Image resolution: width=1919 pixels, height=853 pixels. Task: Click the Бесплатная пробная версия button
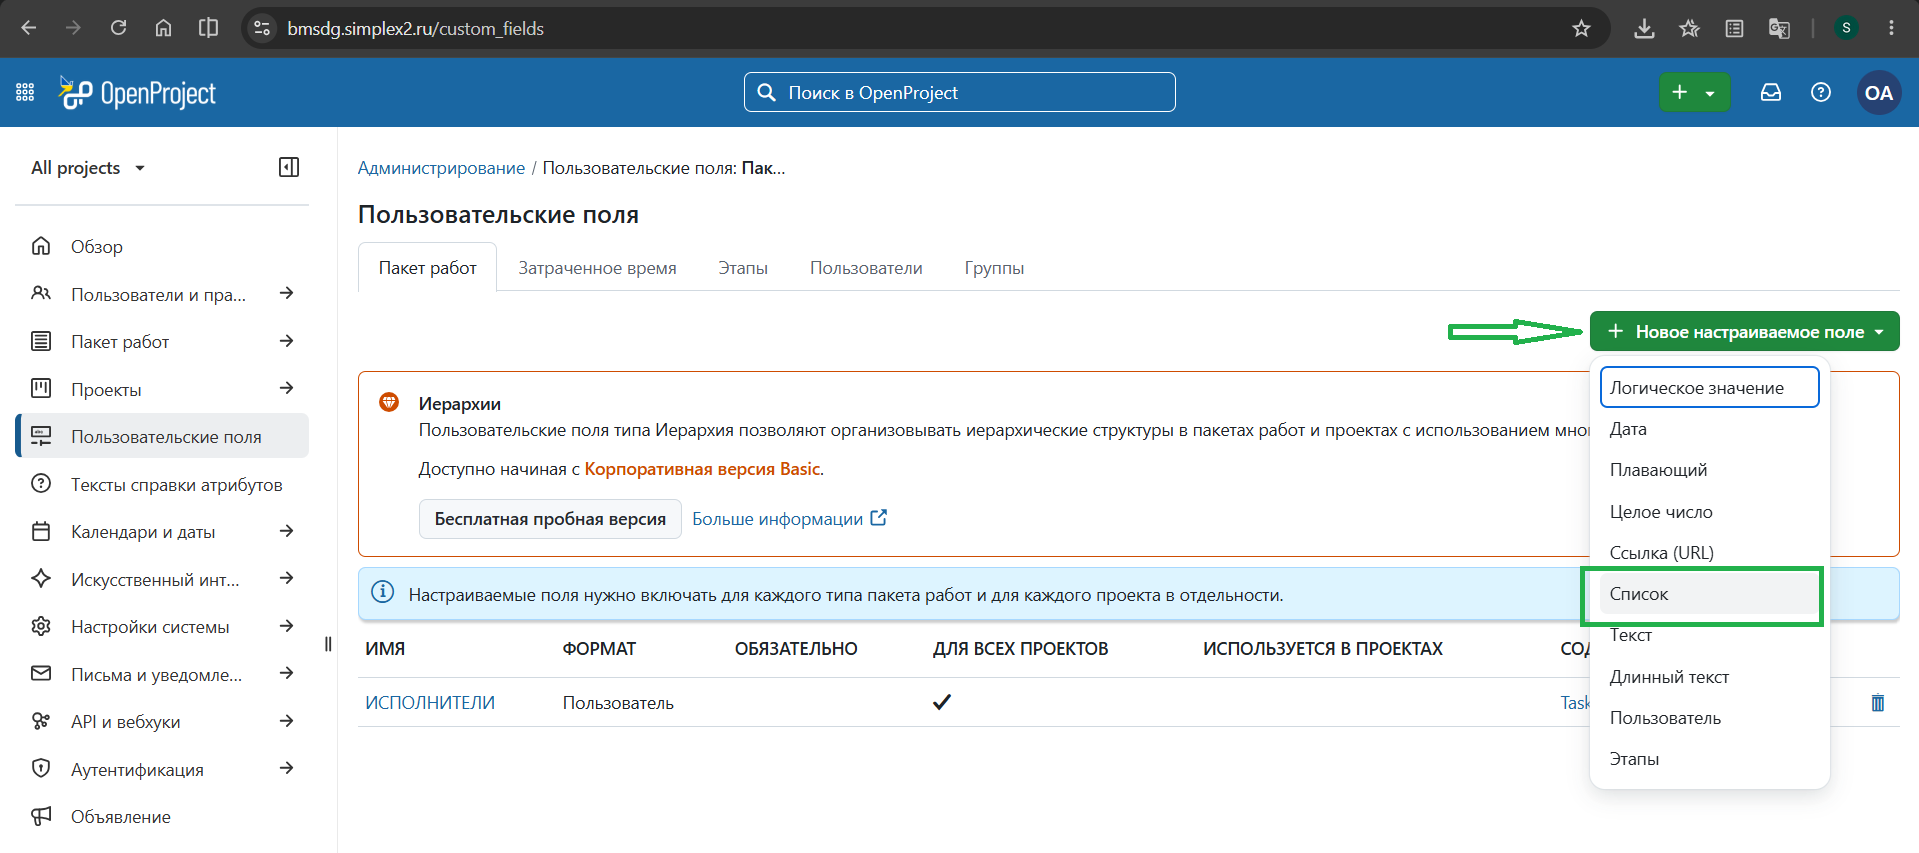tap(550, 519)
